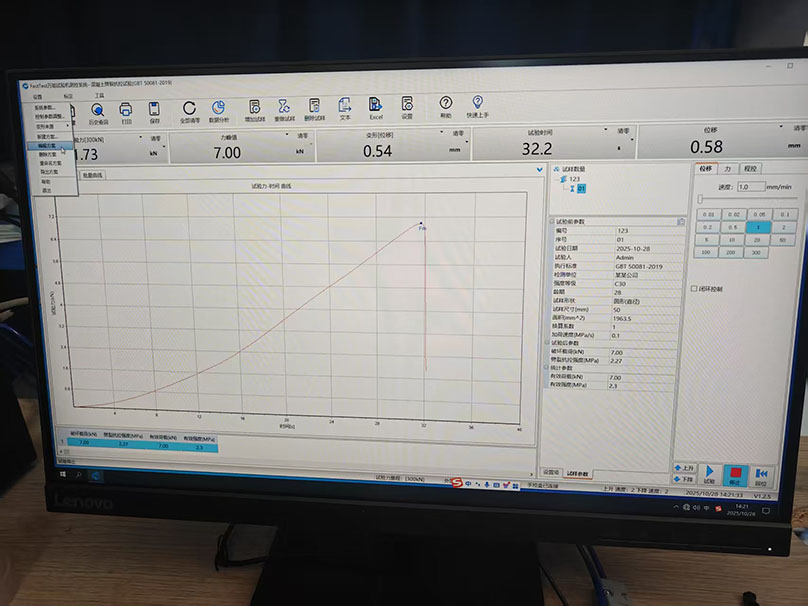Click the speed slider handle

699,199
